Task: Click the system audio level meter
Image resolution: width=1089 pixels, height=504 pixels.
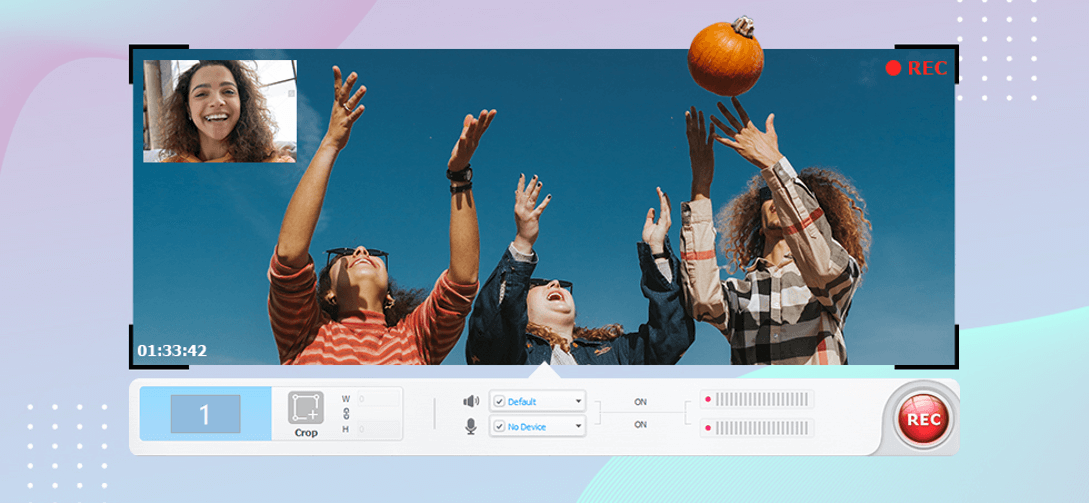Action: click(x=757, y=399)
